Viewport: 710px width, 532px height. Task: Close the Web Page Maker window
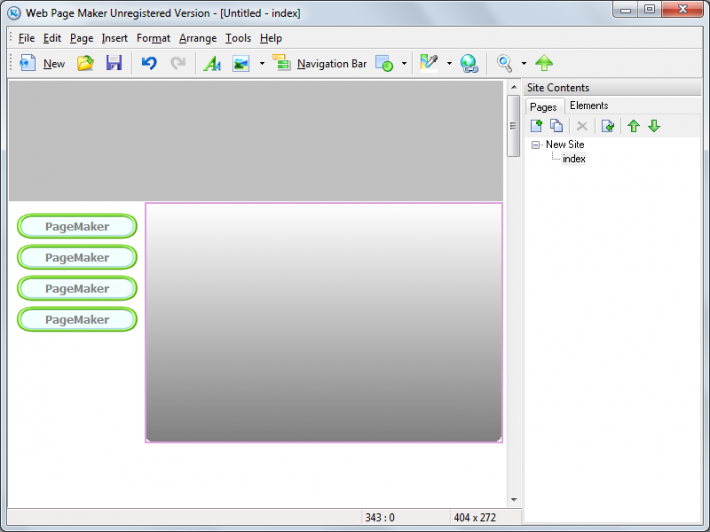tap(682, 10)
